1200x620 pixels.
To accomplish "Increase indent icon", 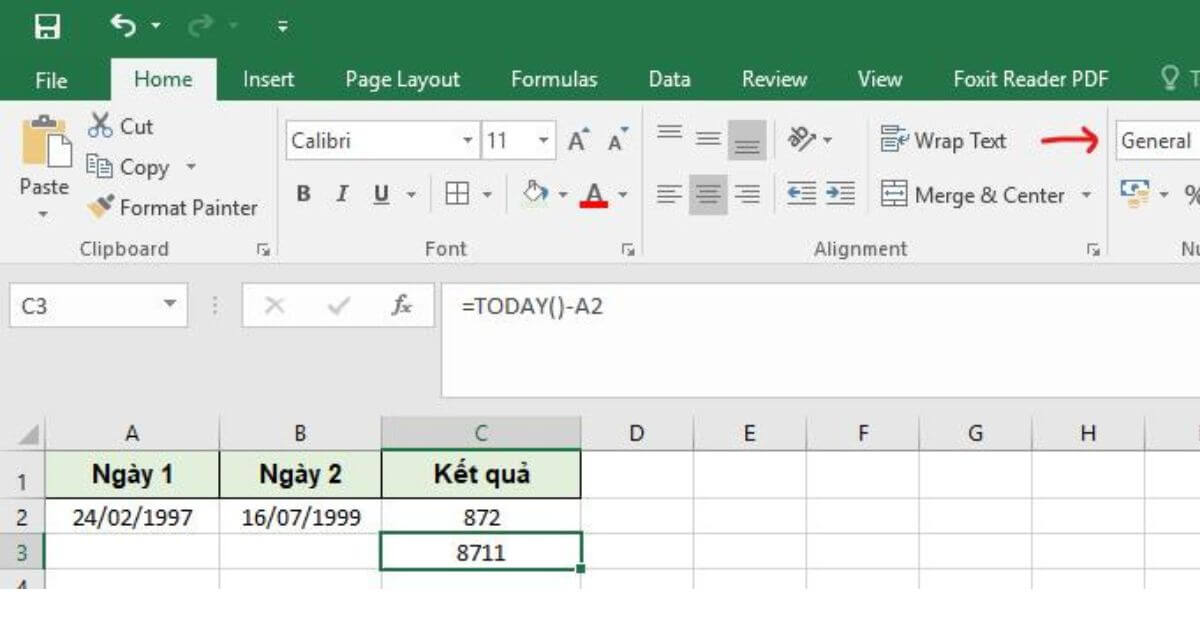I will click(x=840, y=195).
